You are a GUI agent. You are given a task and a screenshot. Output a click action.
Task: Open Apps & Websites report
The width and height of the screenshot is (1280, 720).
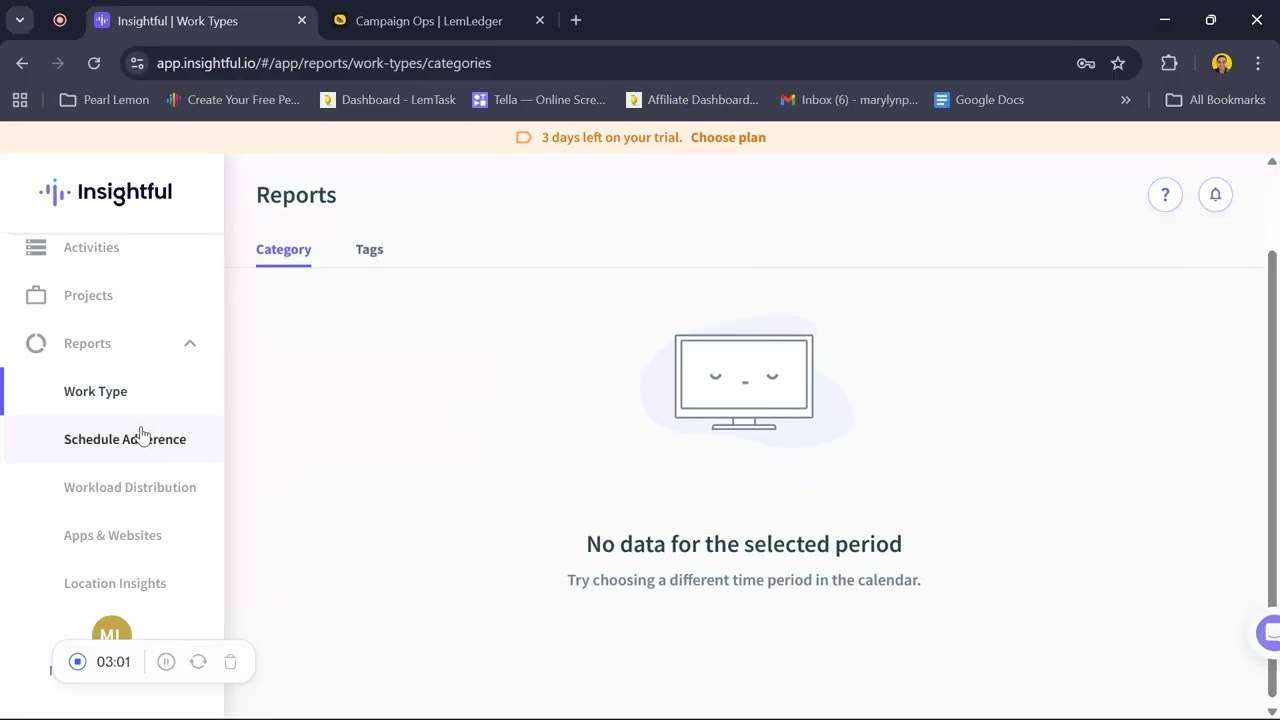[112, 535]
